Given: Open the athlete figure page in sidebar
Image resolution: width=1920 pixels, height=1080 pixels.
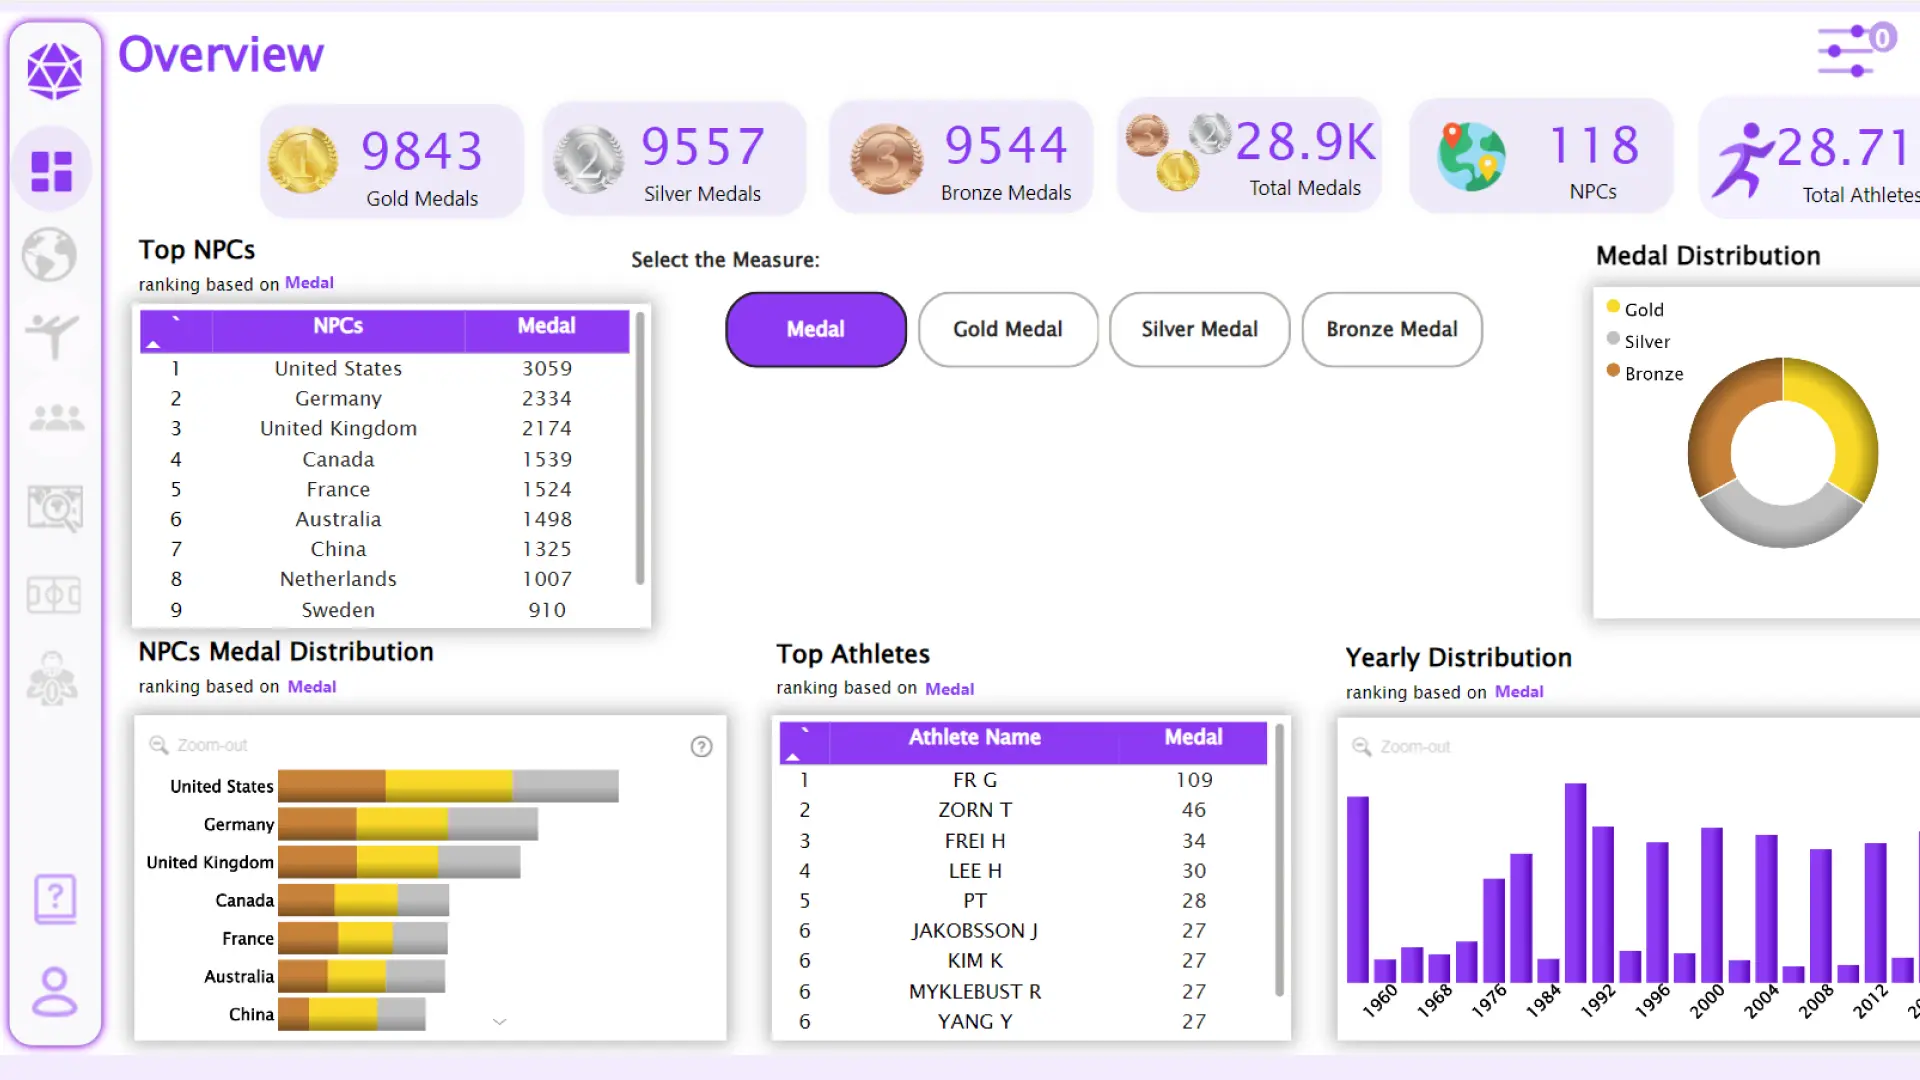Looking at the screenshot, I should click(52, 336).
